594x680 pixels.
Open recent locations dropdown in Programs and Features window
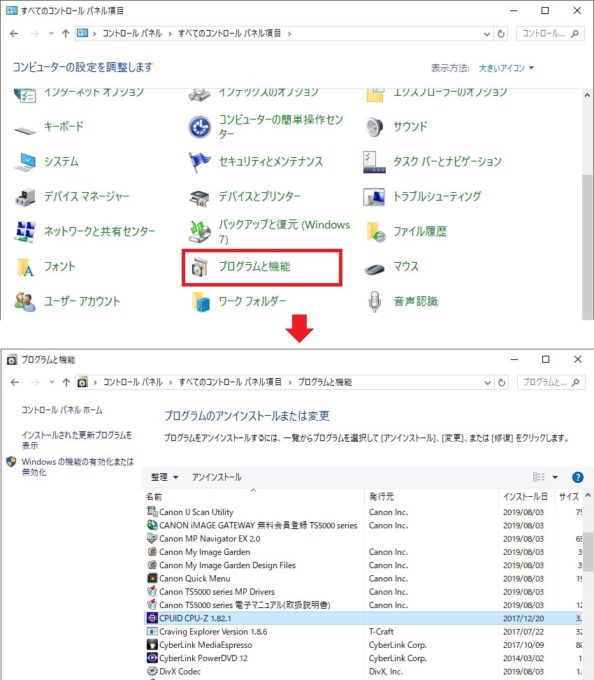[52, 382]
